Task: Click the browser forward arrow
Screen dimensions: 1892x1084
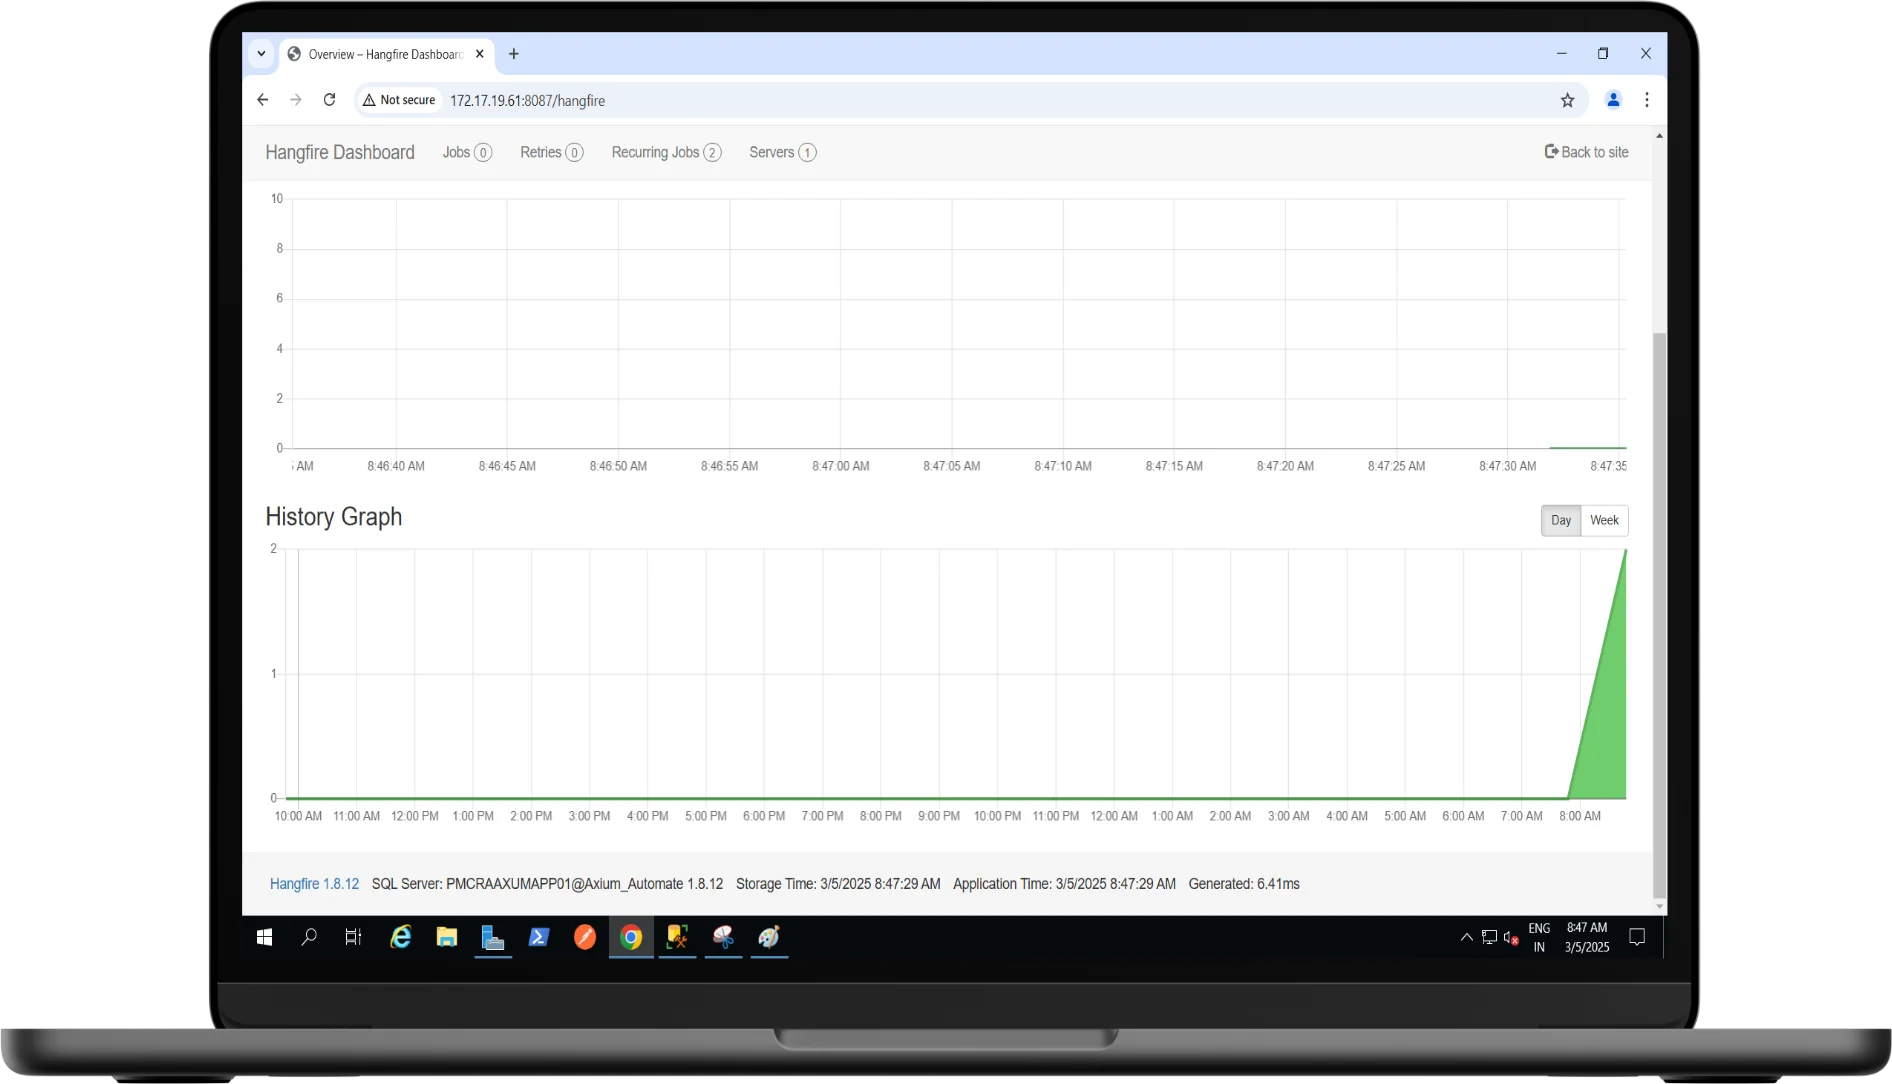Action: [296, 100]
